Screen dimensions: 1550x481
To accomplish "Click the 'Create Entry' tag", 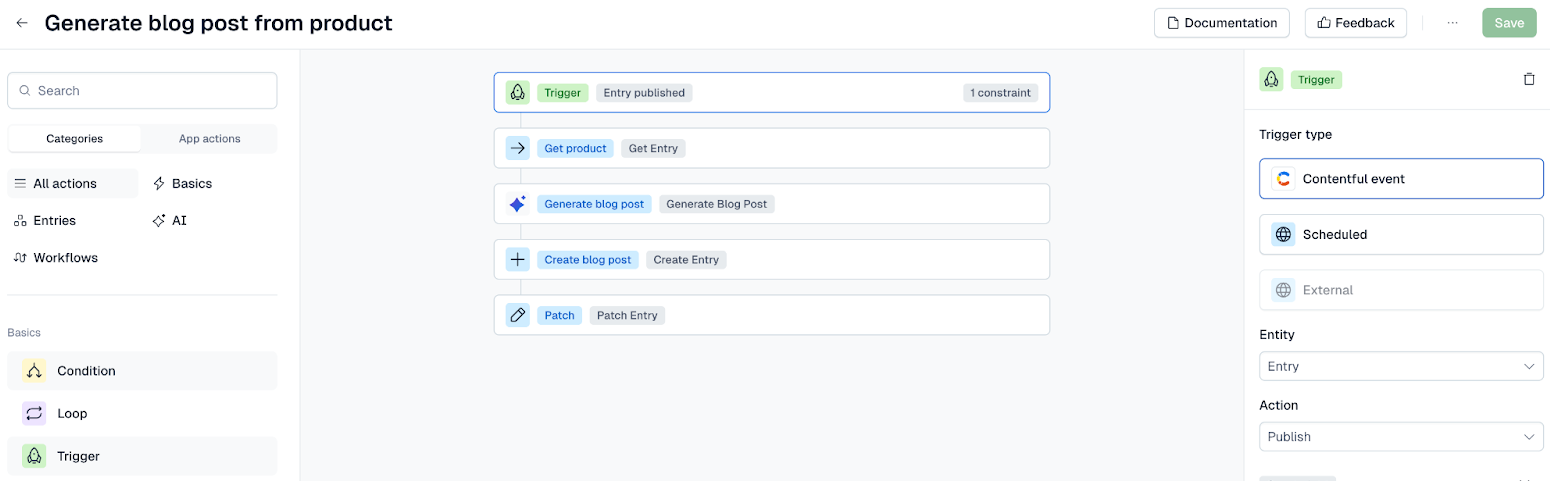I will click(x=686, y=259).
